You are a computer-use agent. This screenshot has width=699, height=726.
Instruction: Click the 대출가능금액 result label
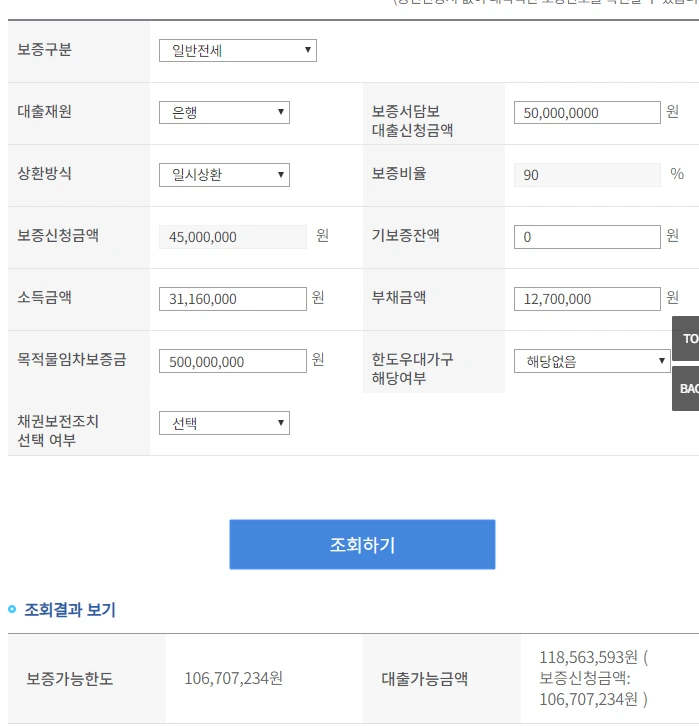coord(424,679)
